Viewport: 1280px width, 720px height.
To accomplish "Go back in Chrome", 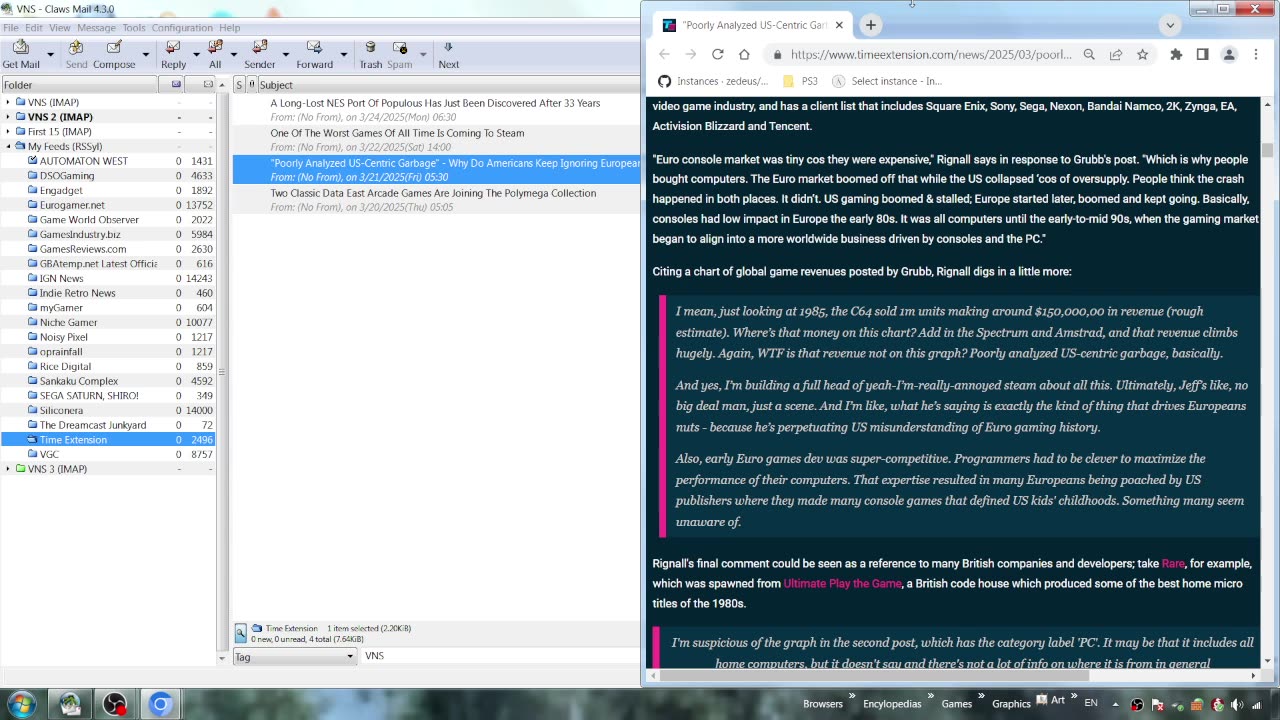I will (664, 55).
